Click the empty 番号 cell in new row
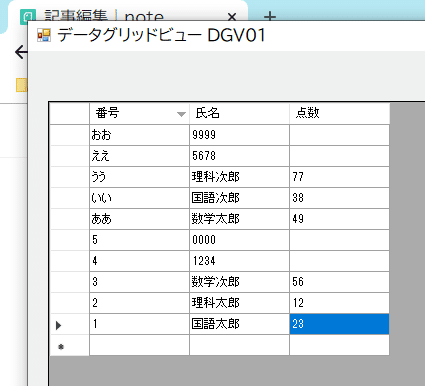 click(x=139, y=345)
